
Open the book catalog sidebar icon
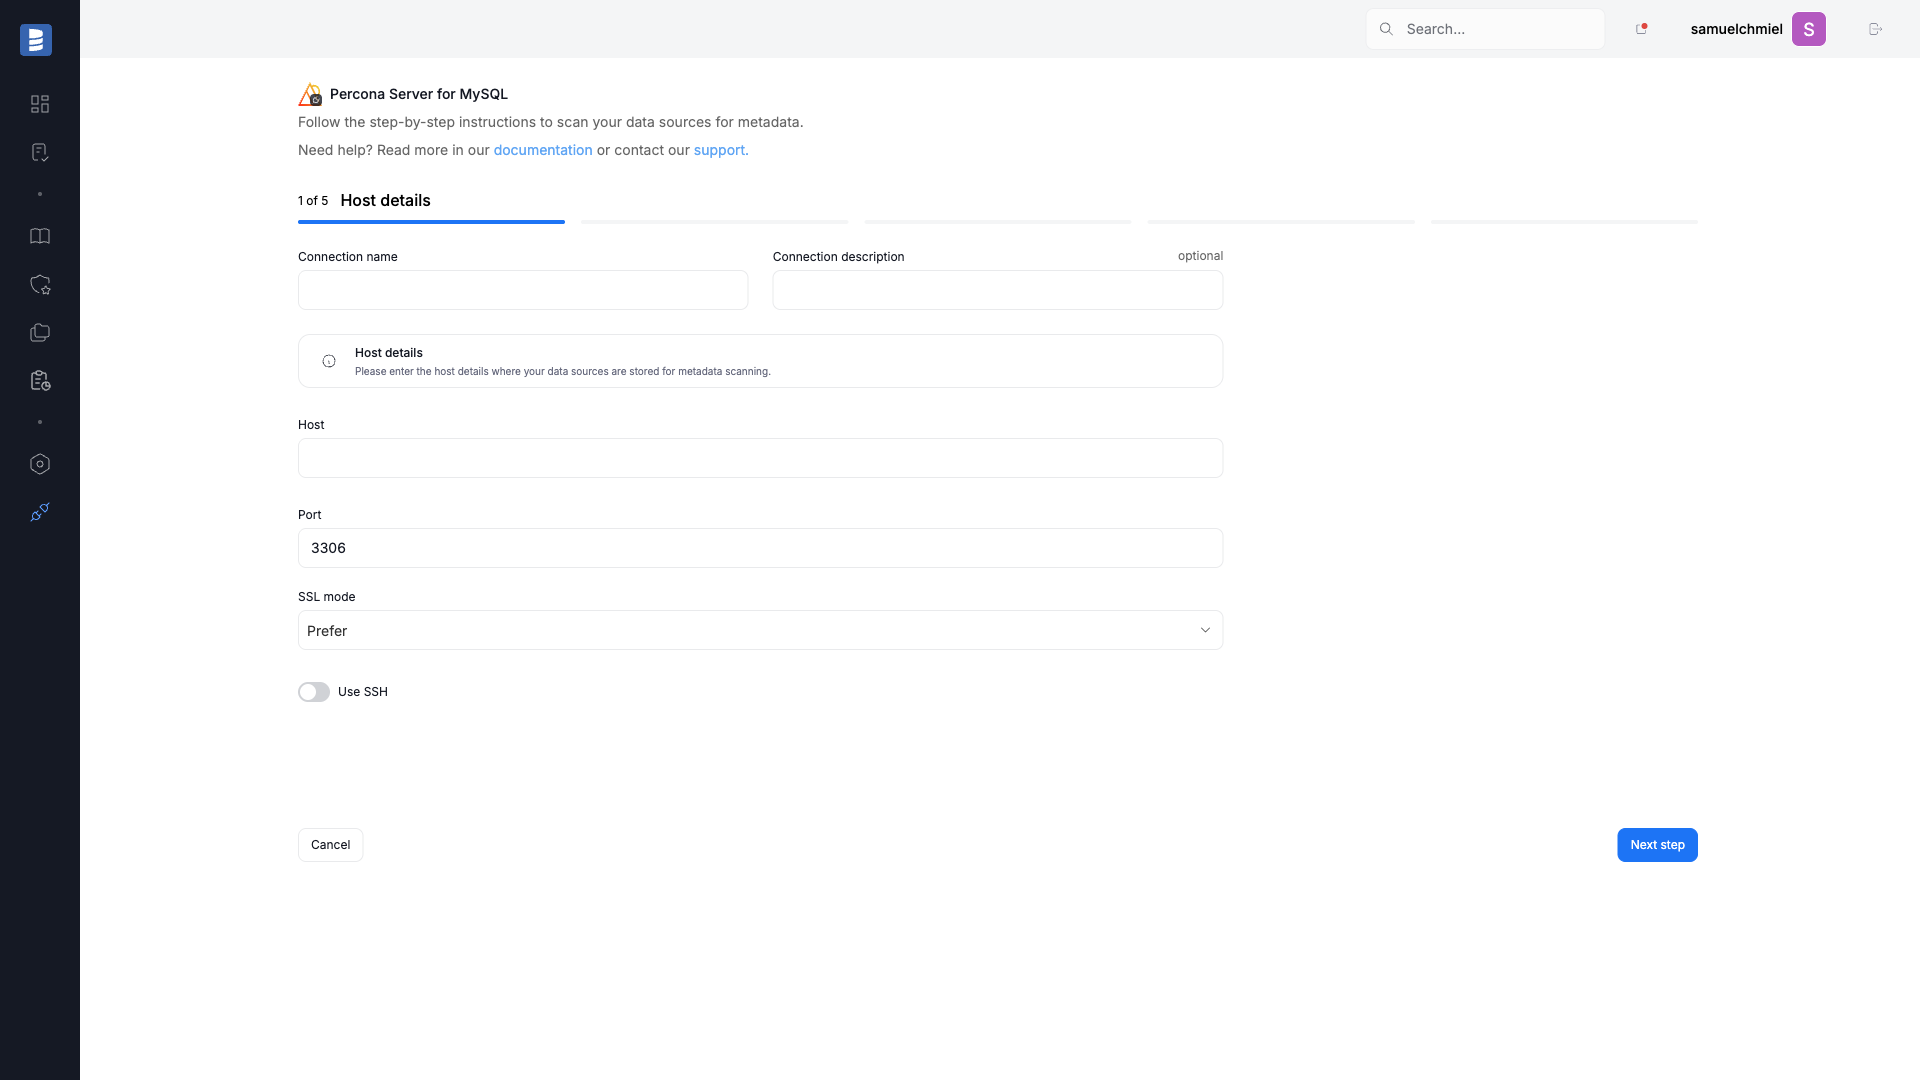tap(40, 236)
